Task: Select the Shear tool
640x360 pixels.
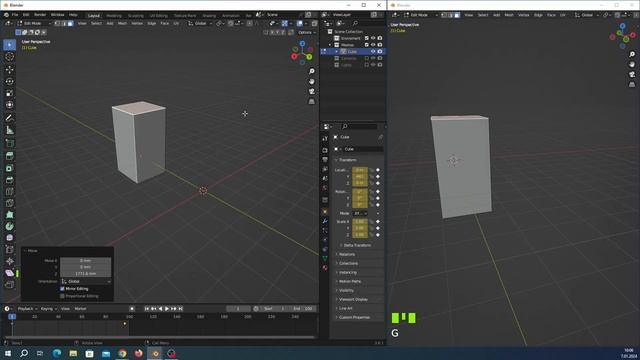Action: coord(9,273)
